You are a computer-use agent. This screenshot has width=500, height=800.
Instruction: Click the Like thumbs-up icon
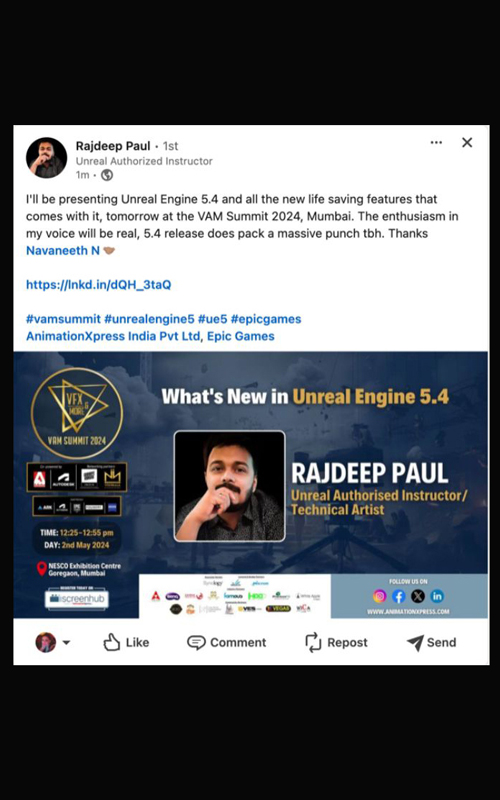pos(112,642)
